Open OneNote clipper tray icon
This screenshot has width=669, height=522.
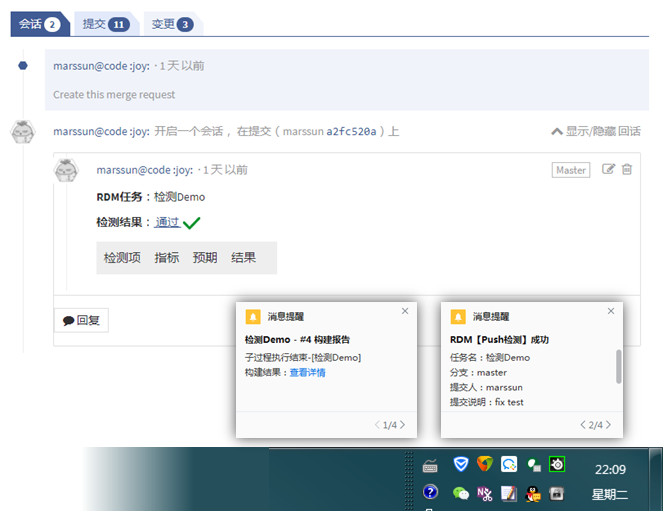tap(485, 494)
